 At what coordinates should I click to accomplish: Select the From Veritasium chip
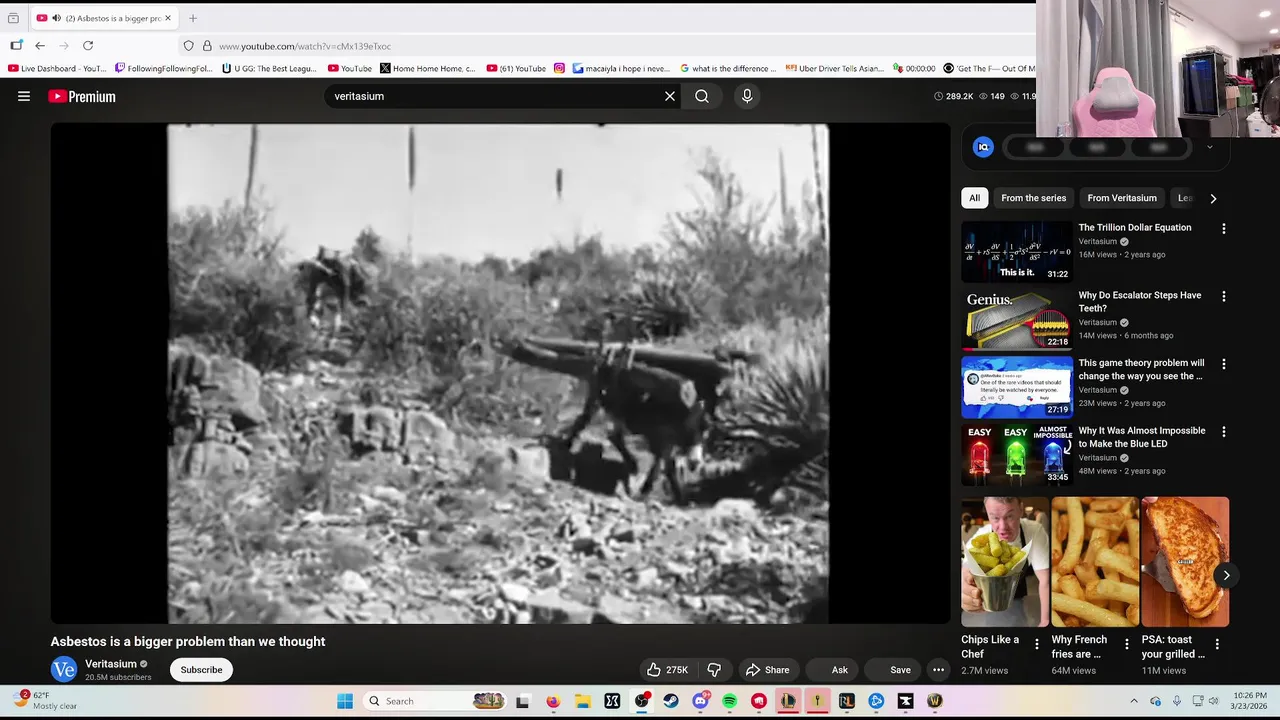point(1121,198)
